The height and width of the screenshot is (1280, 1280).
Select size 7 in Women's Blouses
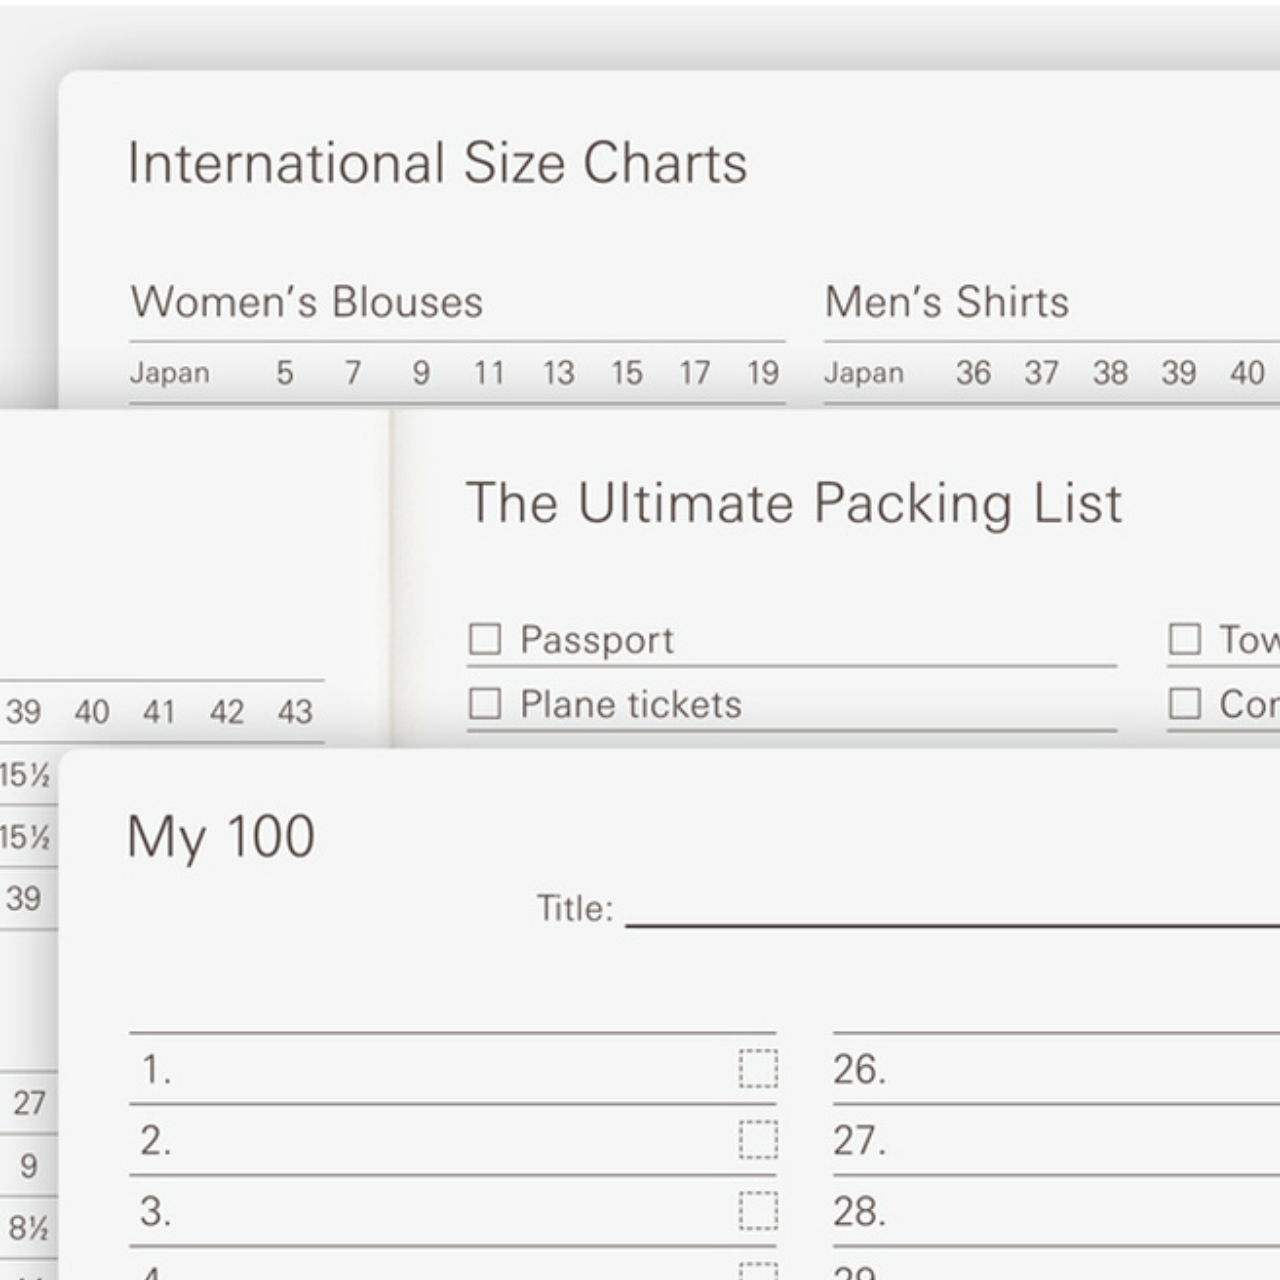[353, 374]
